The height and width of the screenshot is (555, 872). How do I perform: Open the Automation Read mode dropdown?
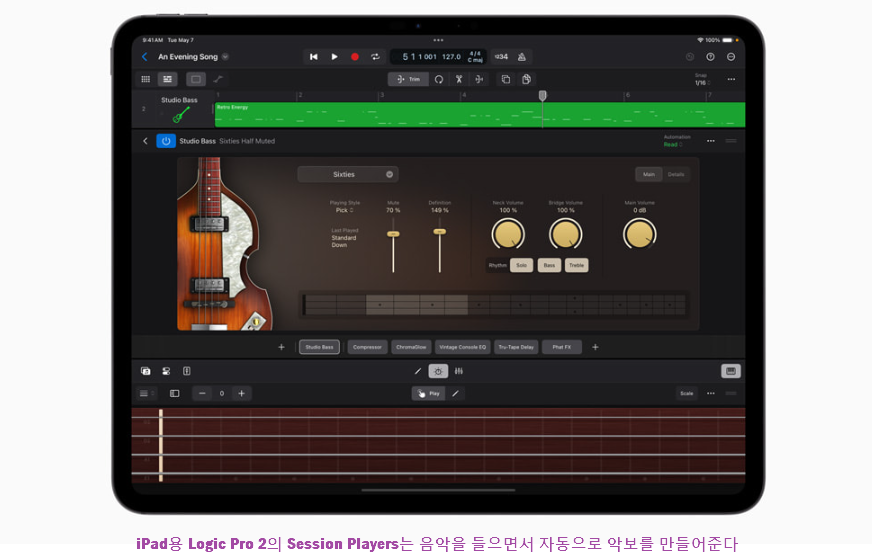677,141
